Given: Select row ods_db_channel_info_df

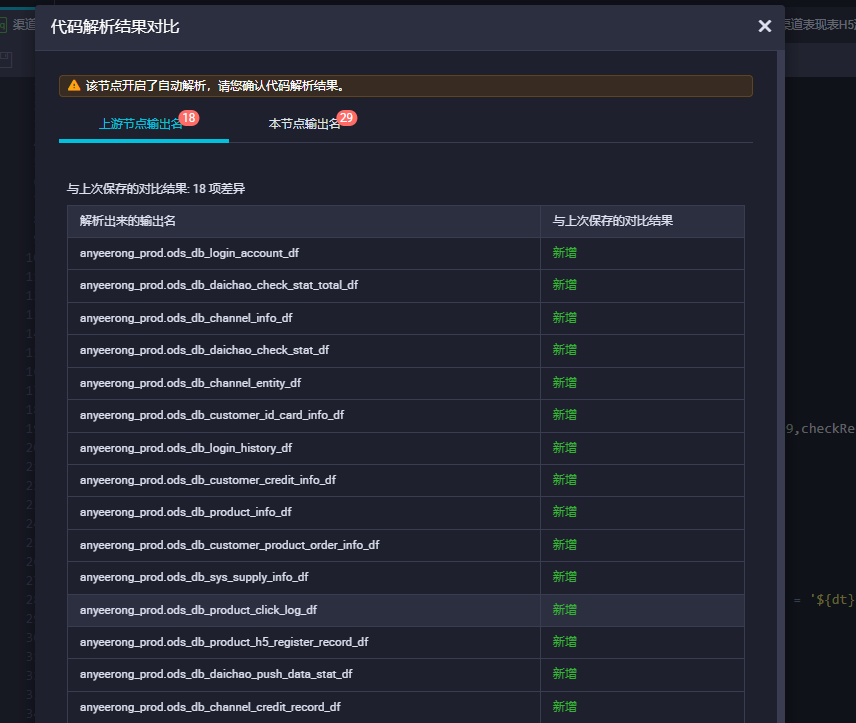Looking at the screenshot, I should click(406, 318).
